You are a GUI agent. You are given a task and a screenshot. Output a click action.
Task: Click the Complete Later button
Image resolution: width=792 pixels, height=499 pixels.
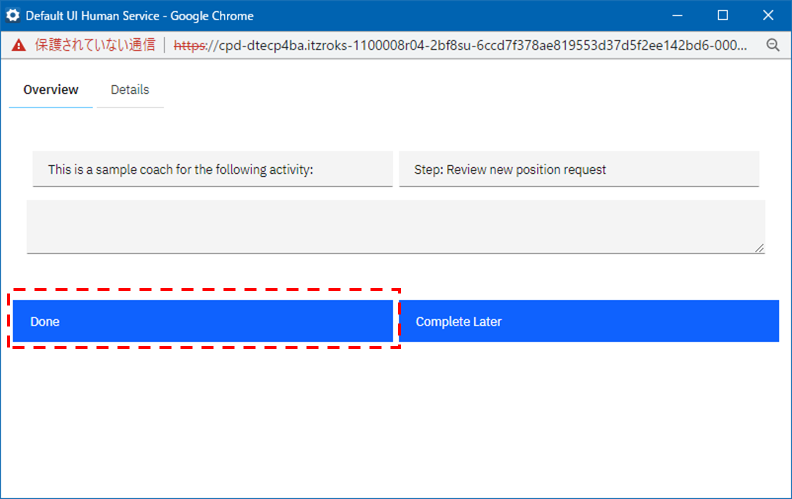pos(589,321)
